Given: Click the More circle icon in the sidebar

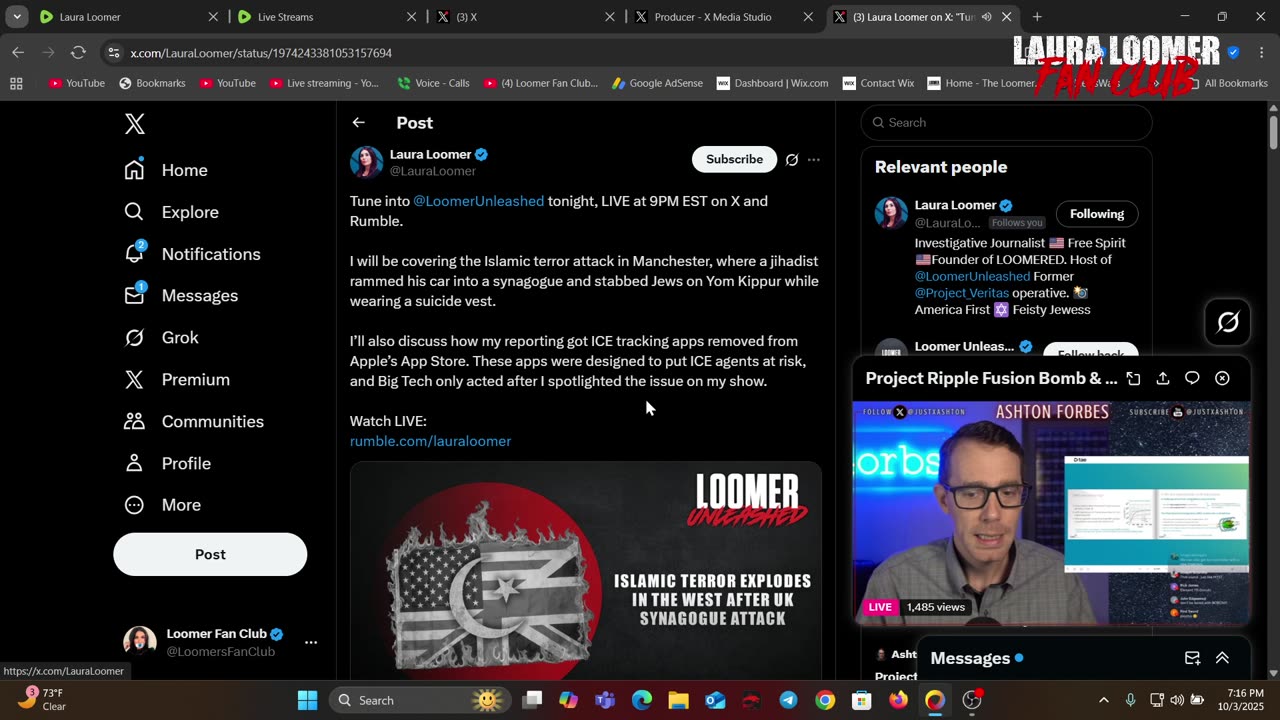Looking at the screenshot, I should [134, 505].
